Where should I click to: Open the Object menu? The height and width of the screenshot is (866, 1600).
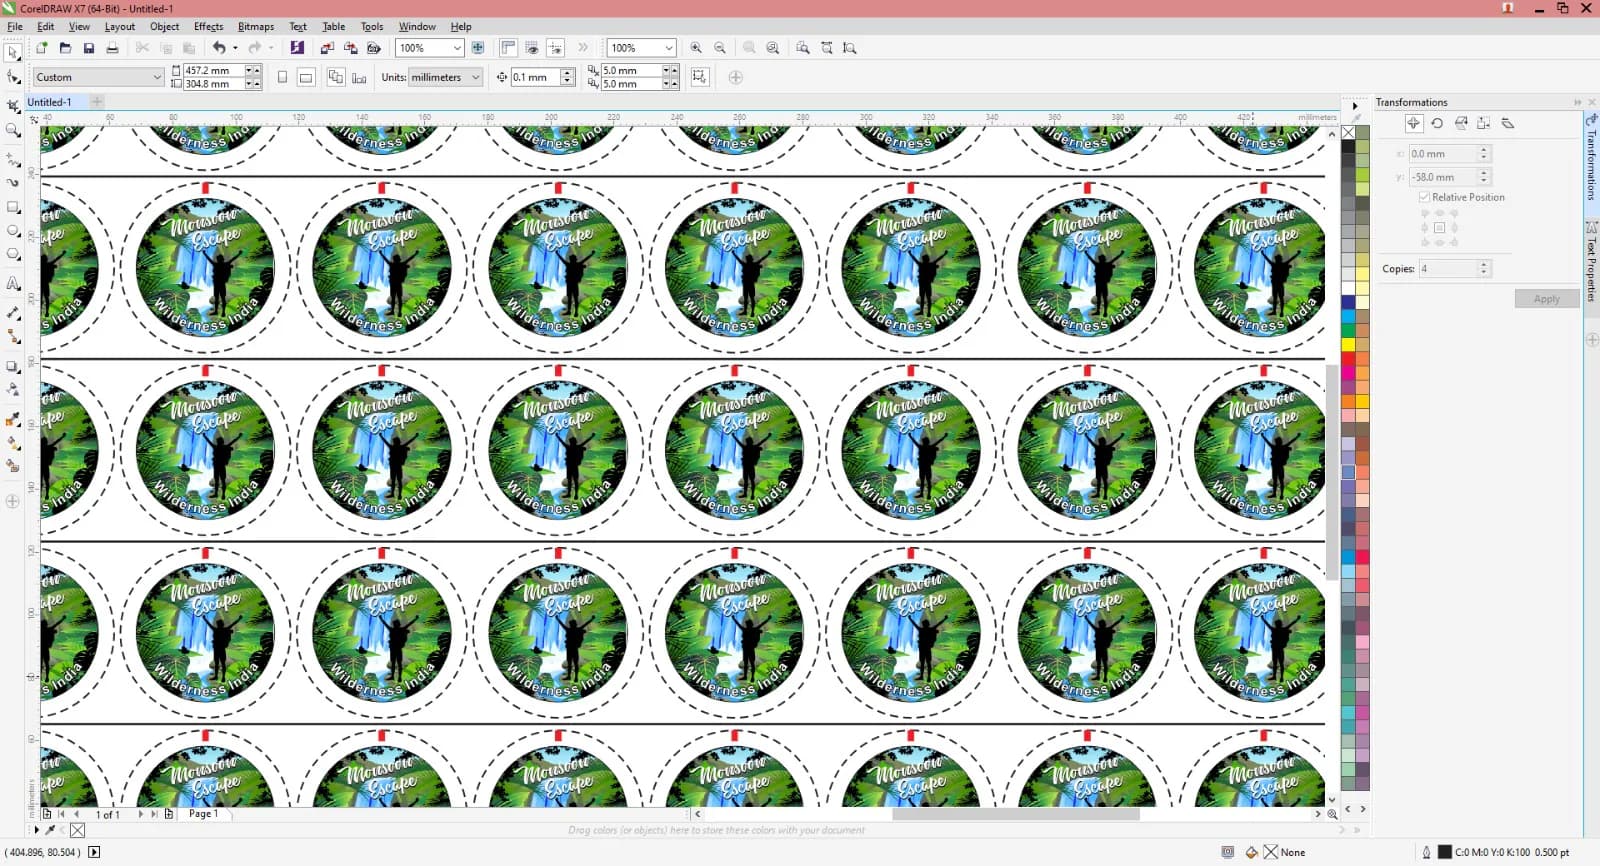tap(165, 27)
